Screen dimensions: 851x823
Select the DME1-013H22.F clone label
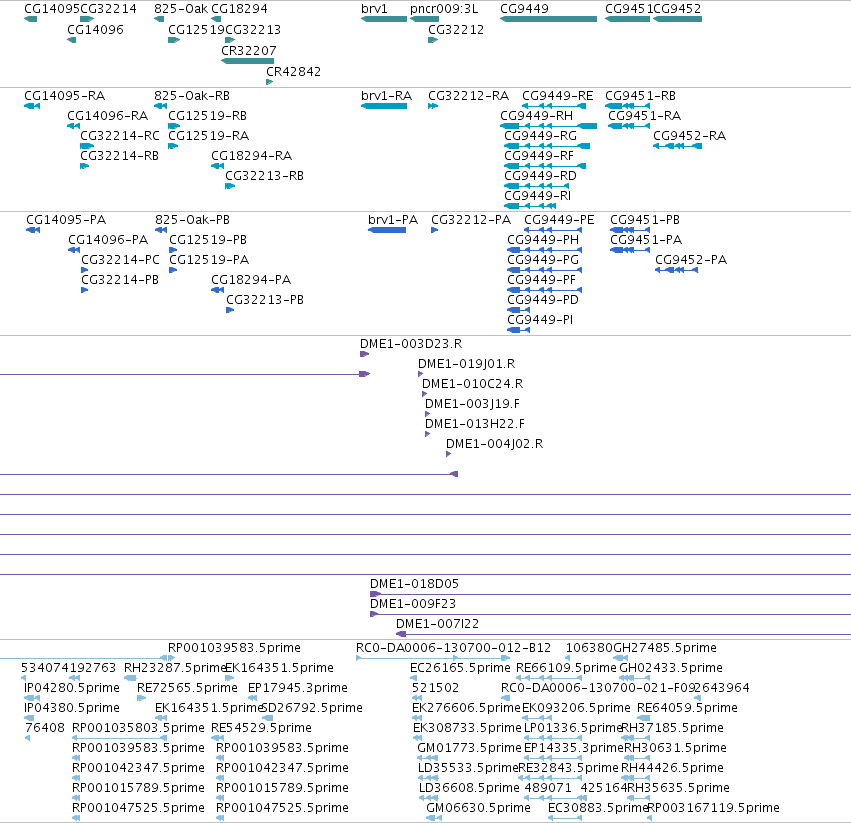tap(475, 424)
